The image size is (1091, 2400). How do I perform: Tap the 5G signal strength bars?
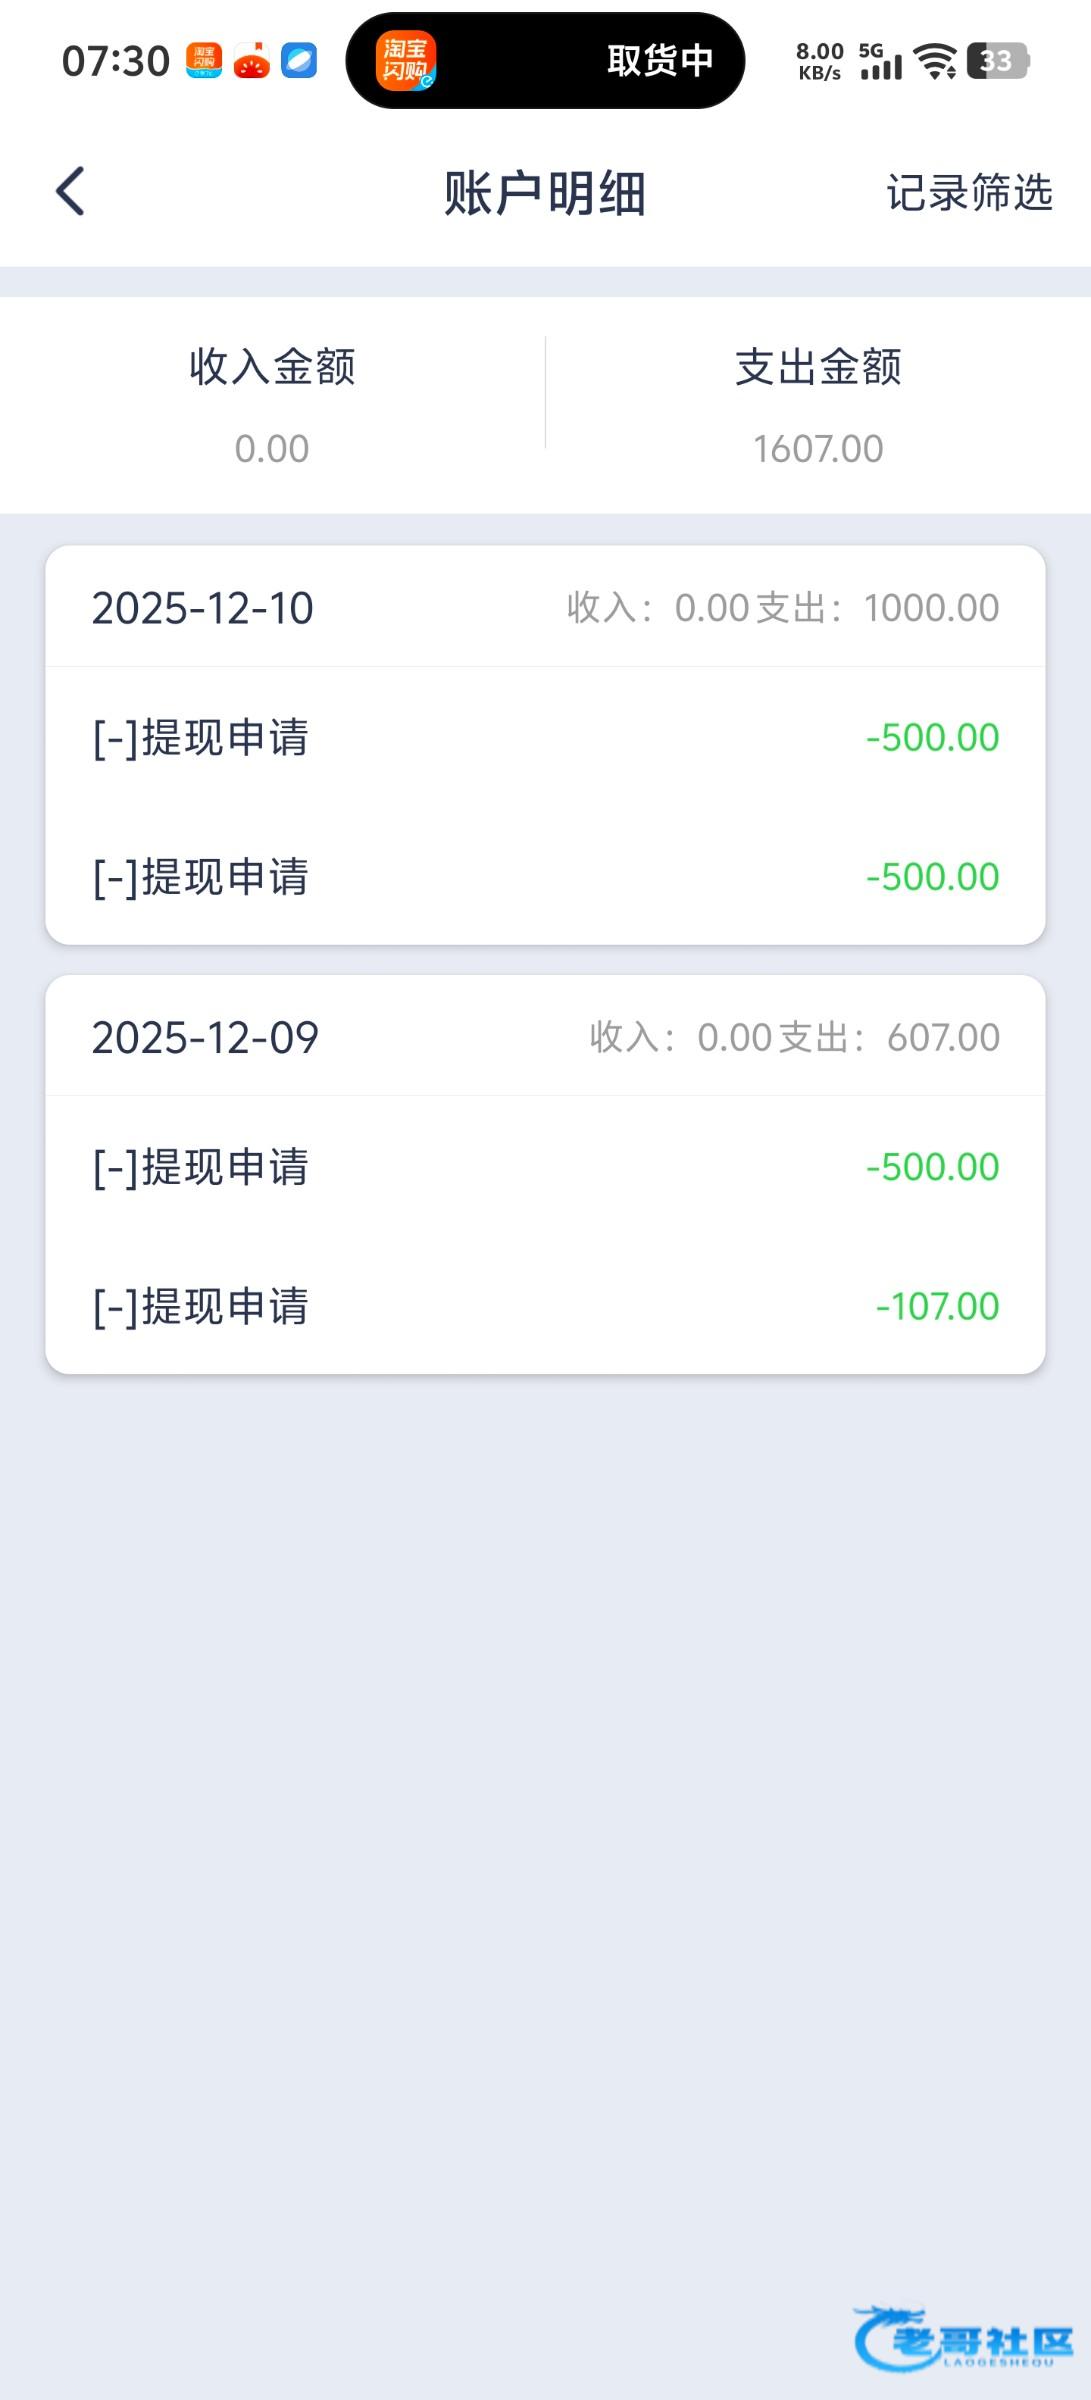(x=880, y=61)
